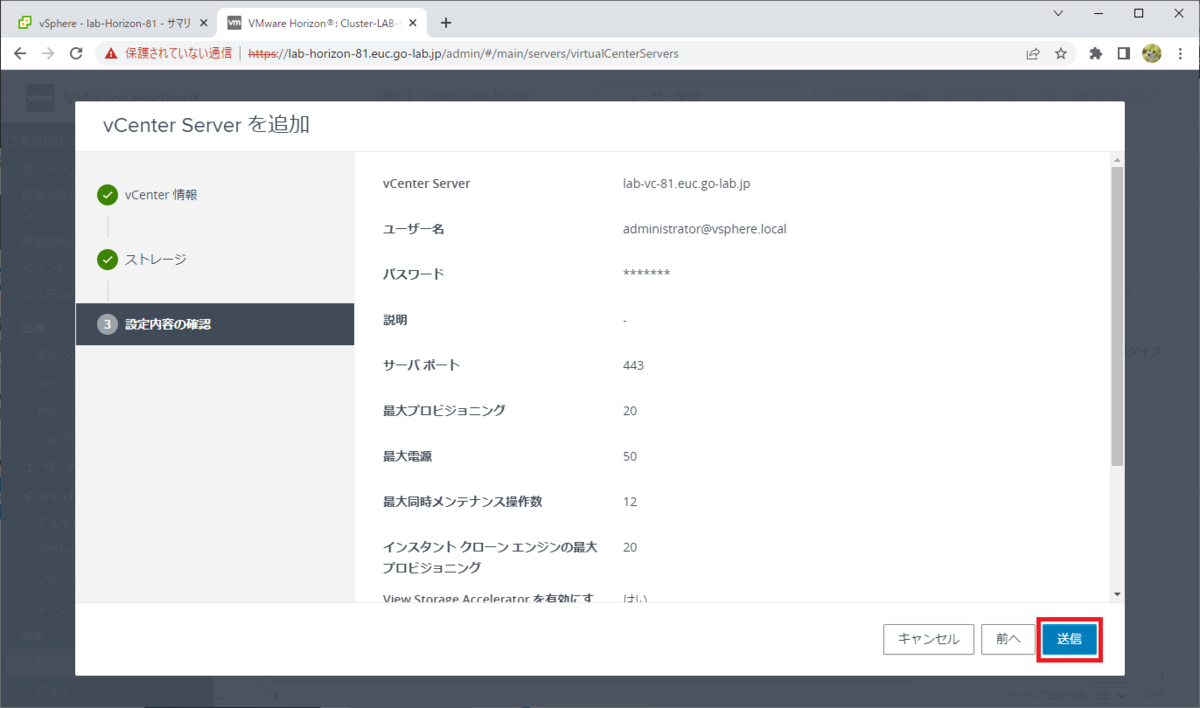Viewport: 1200px width, 708px height.
Task: Toggle the browser side panel icon
Action: tap(1124, 54)
